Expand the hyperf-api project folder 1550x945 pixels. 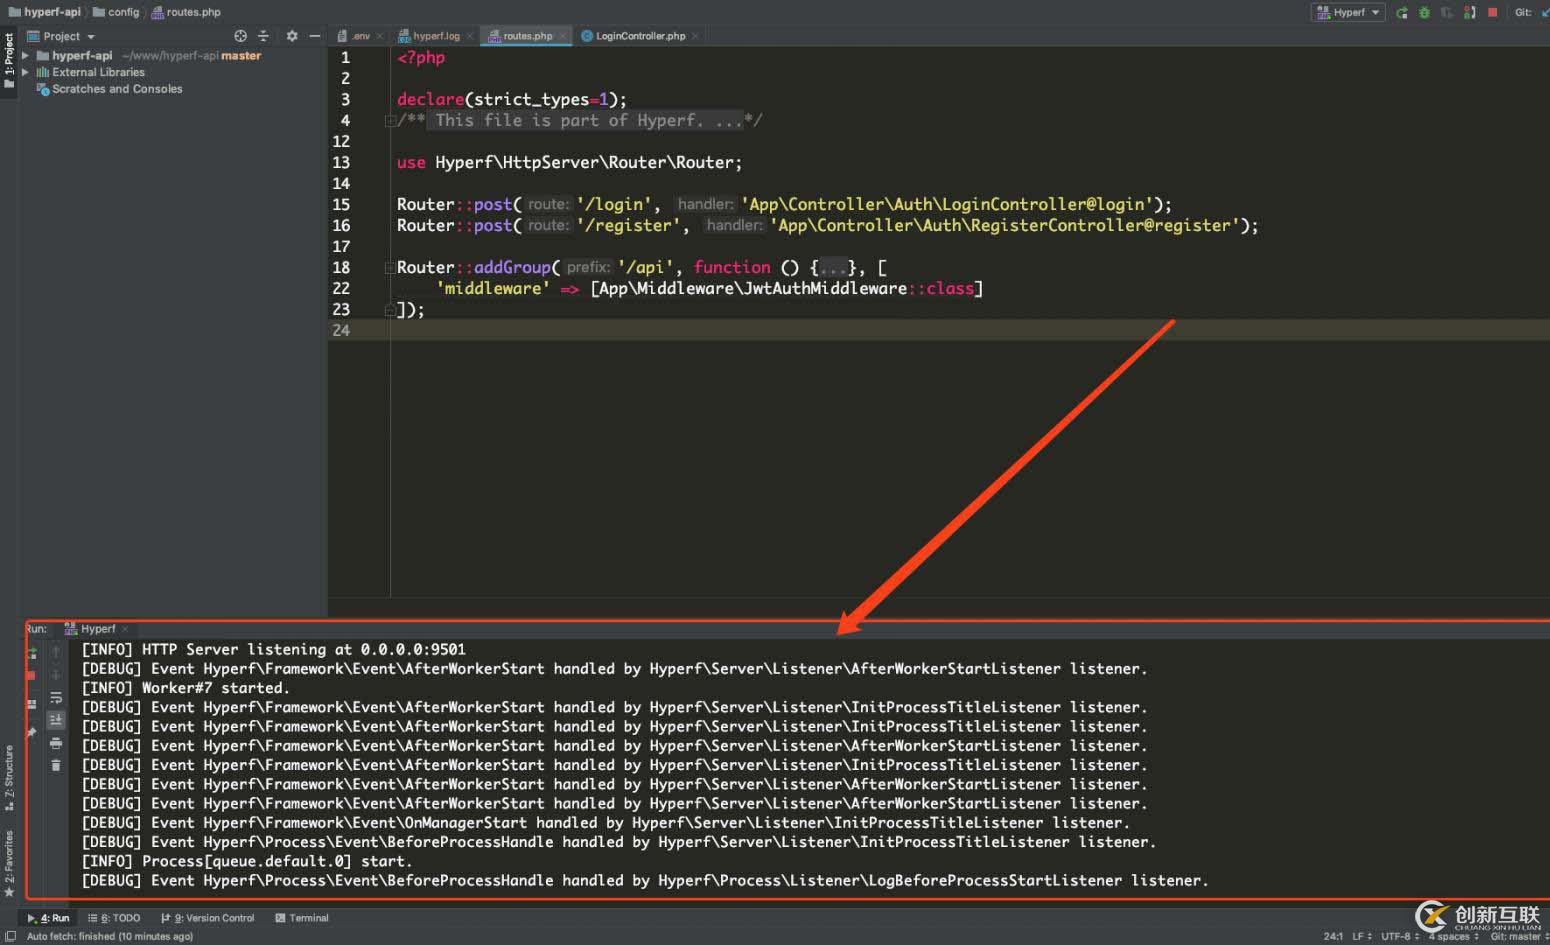click(25, 56)
